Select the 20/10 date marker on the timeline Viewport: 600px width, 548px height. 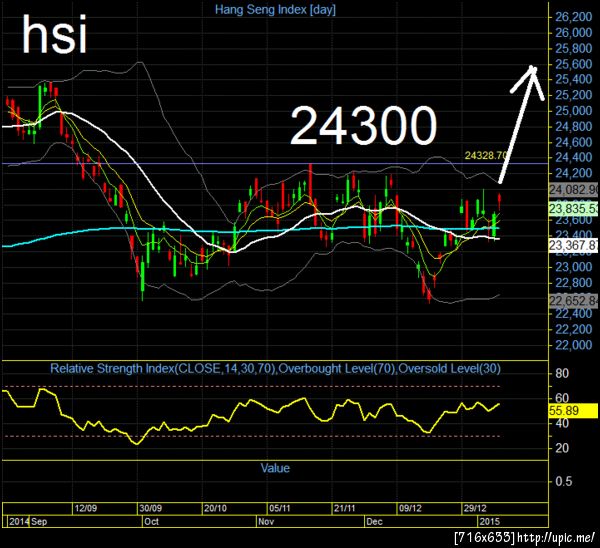coord(215,509)
